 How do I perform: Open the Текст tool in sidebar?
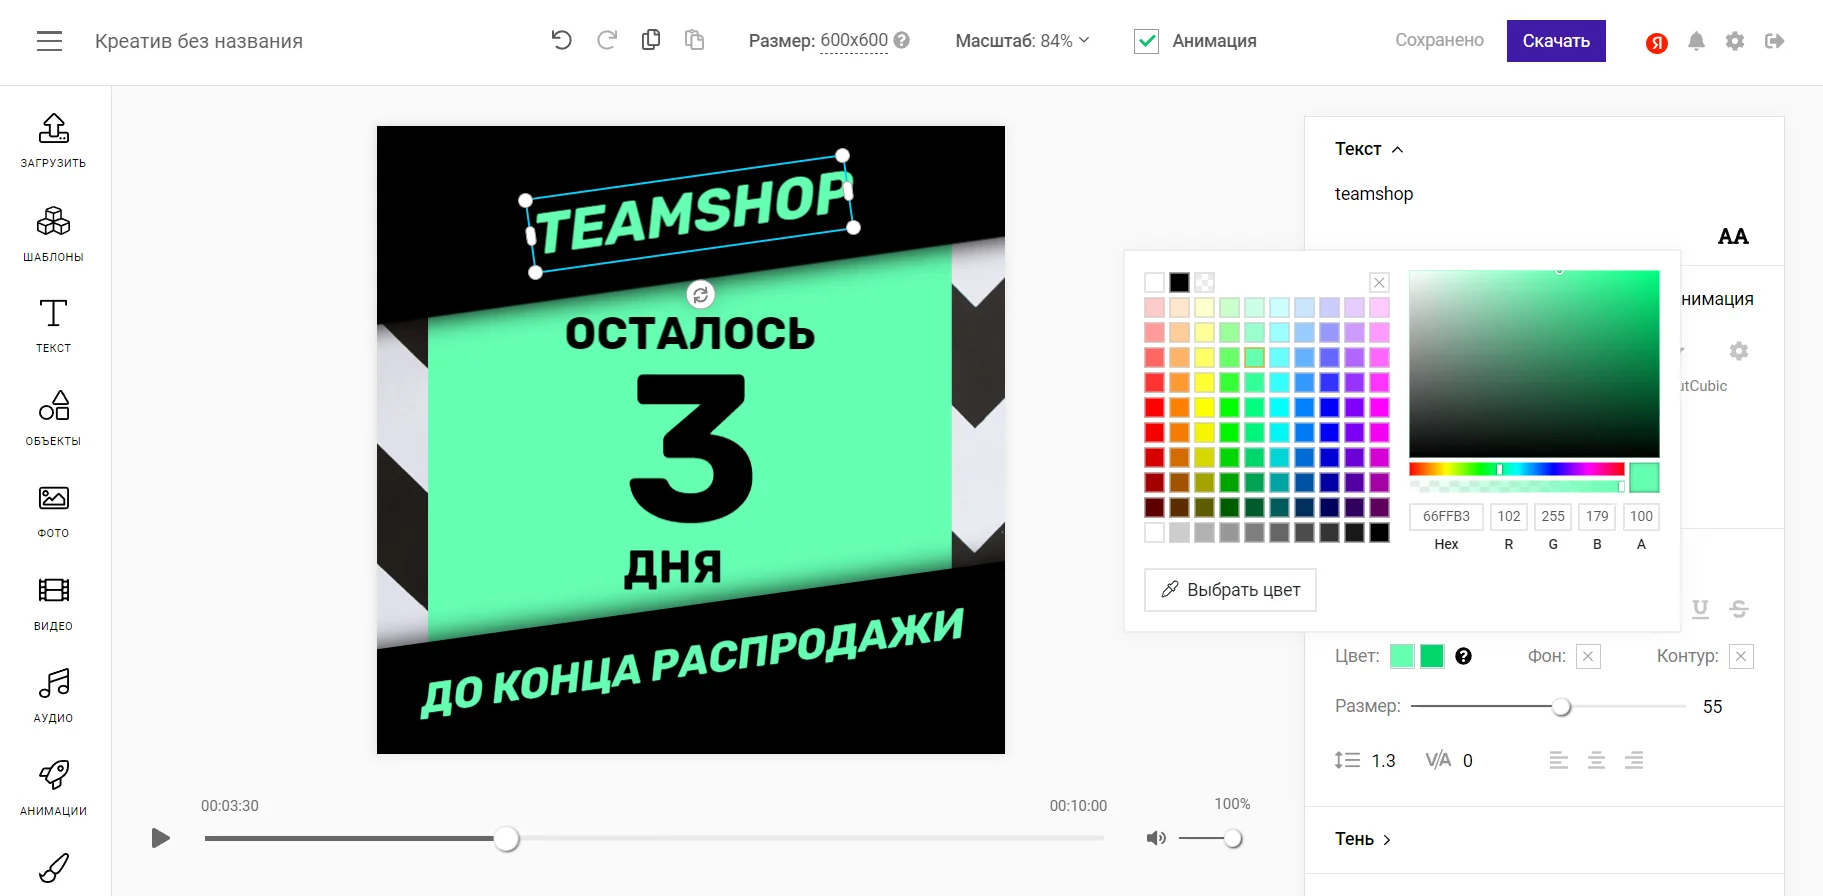tap(53, 326)
